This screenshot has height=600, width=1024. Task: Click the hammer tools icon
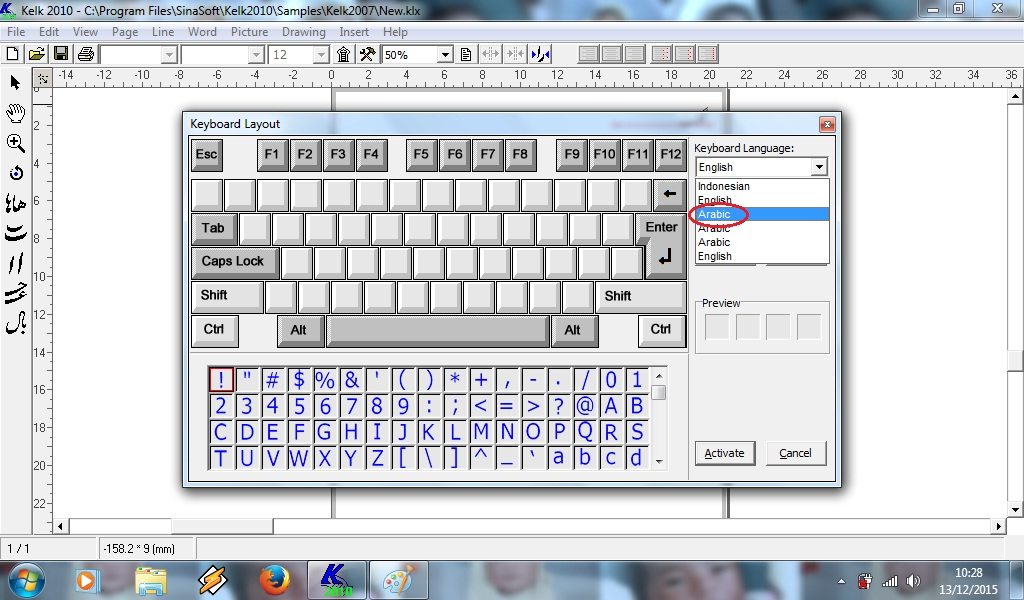coord(368,54)
